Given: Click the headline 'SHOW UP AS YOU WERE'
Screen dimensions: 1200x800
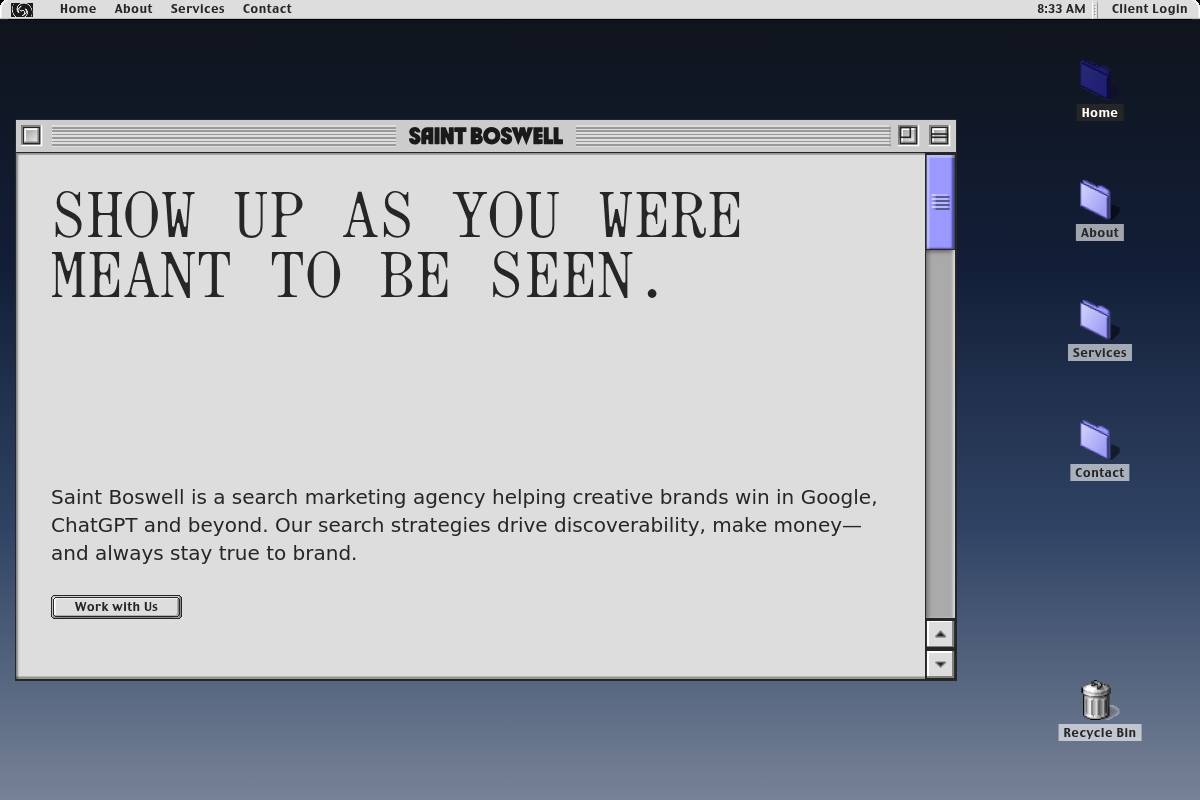Looking at the screenshot, I should 397,214.
